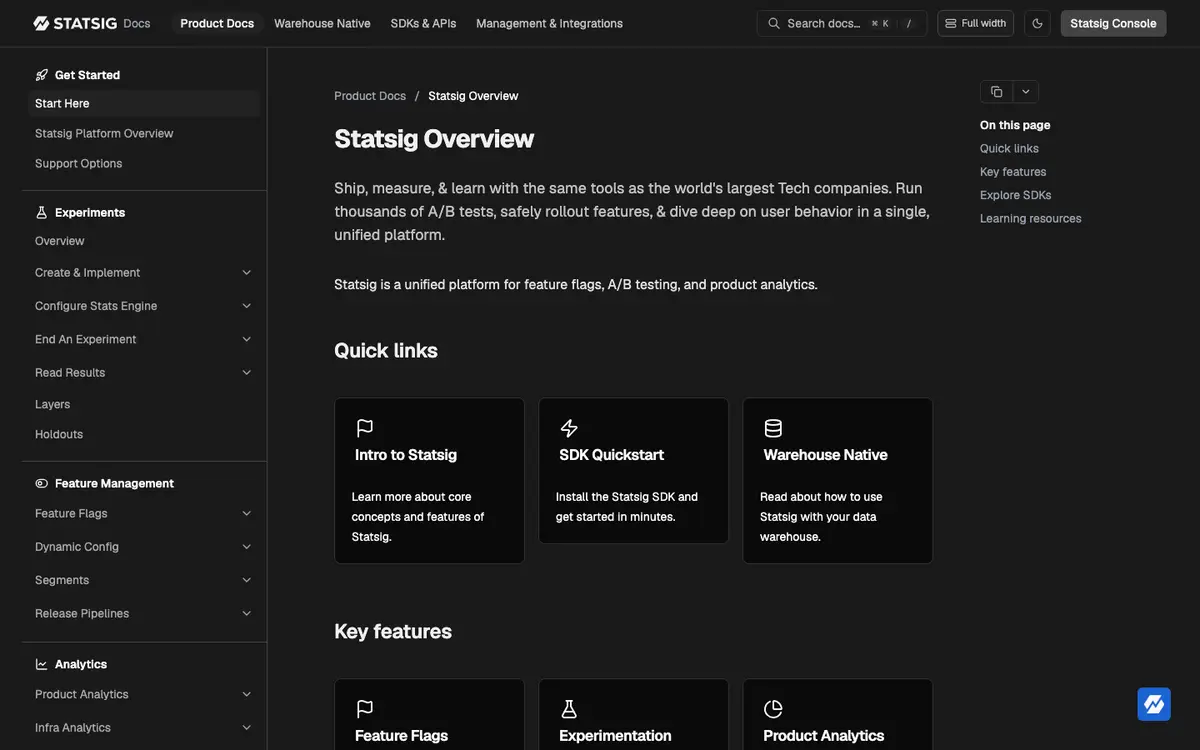Expand Infra Analytics chevron

tap(247, 728)
